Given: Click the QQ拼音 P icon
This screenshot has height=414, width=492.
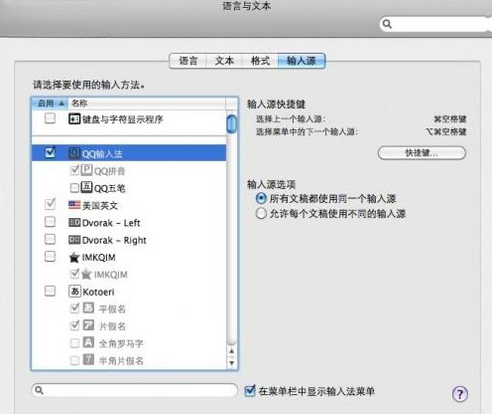Looking at the screenshot, I should click(86, 170).
